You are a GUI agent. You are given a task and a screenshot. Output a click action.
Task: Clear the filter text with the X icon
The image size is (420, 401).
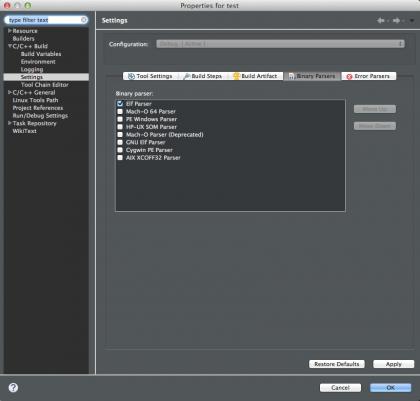(84, 20)
